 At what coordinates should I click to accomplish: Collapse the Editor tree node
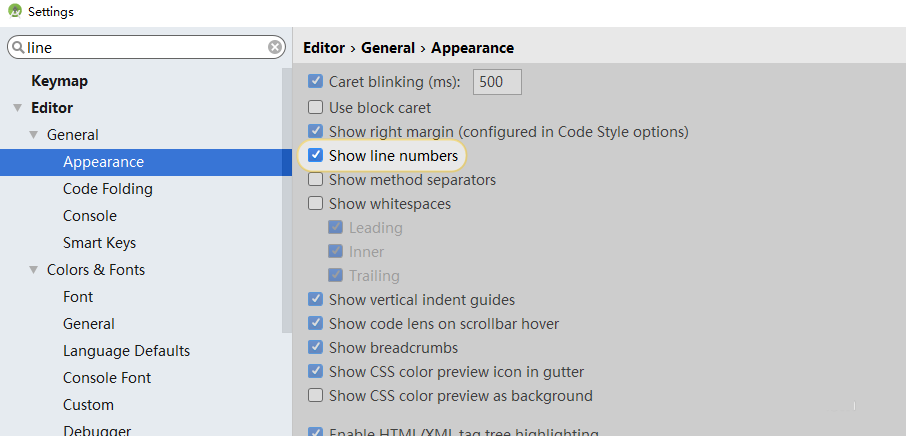pos(17,108)
